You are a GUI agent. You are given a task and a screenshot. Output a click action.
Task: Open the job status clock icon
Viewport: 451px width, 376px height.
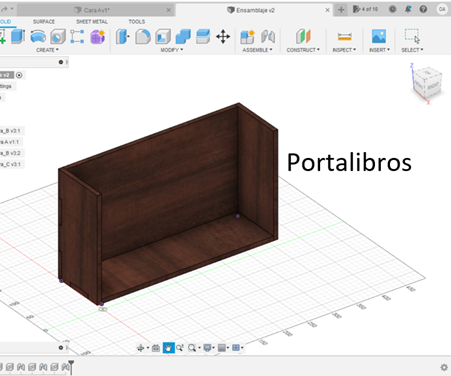tap(393, 9)
